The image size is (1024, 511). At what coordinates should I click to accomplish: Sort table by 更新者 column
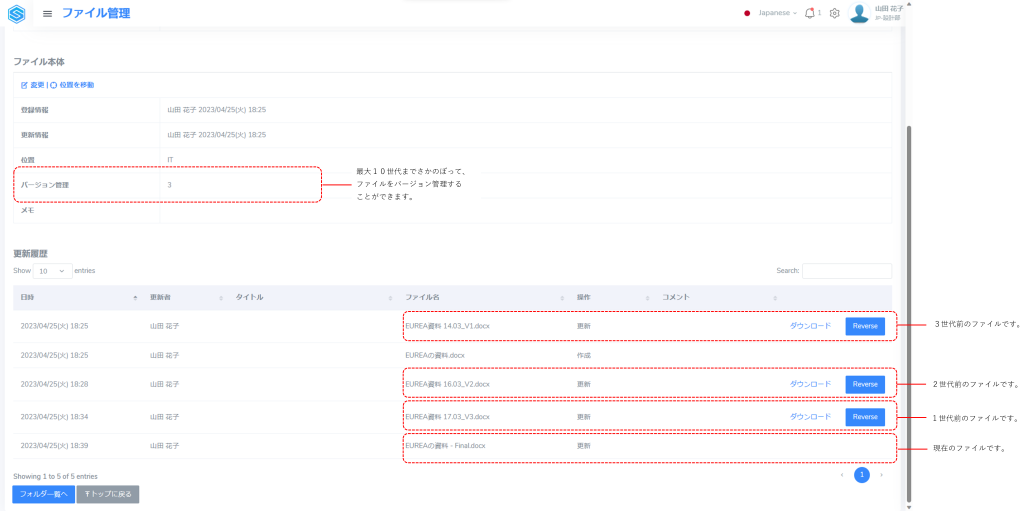coord(160,297)
